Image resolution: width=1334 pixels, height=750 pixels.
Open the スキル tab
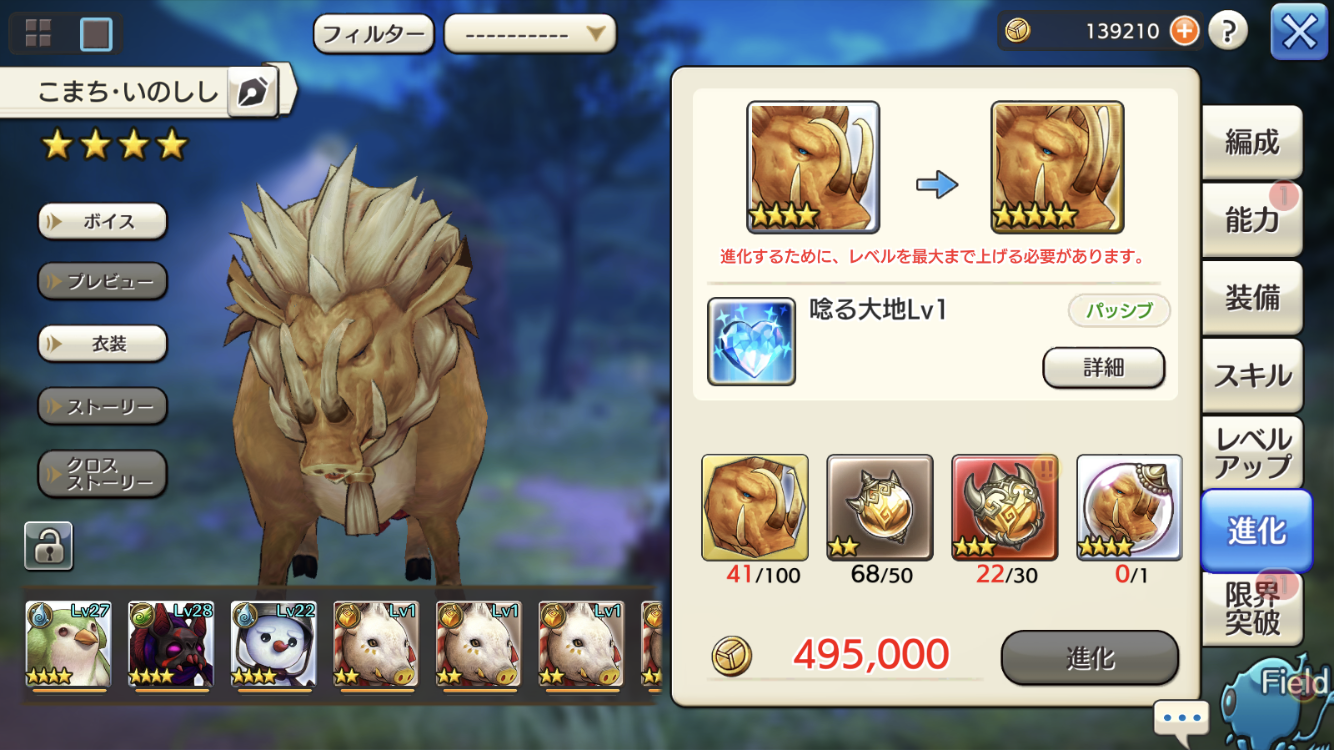1252,376
